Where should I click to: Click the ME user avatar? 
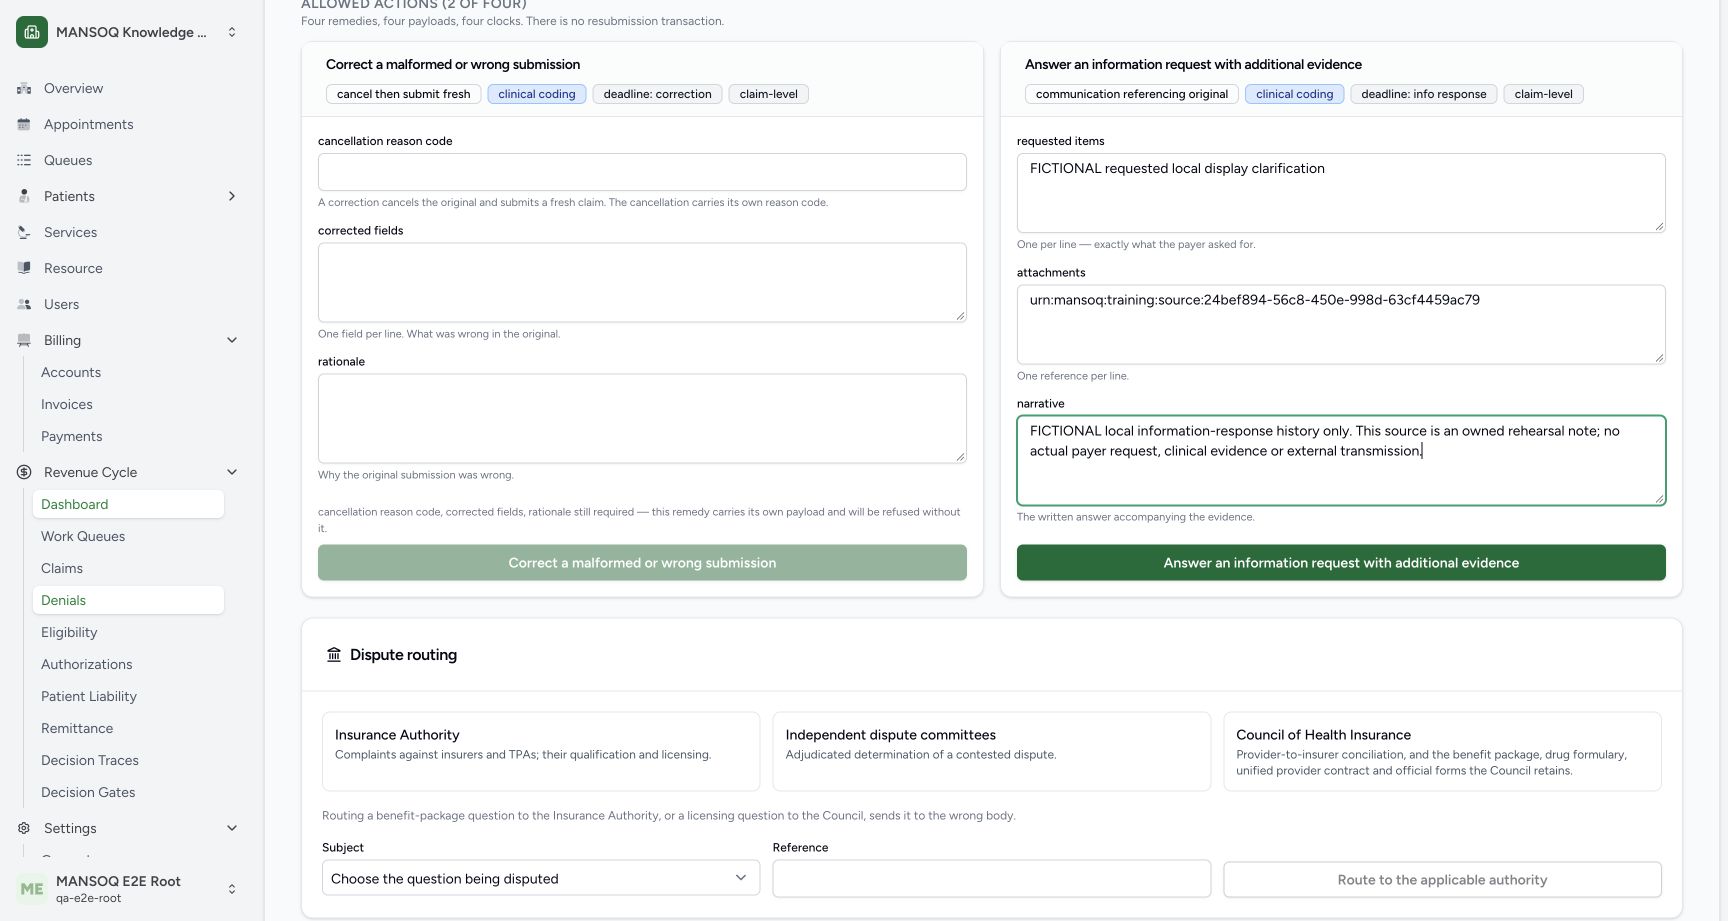click(32, 889)
